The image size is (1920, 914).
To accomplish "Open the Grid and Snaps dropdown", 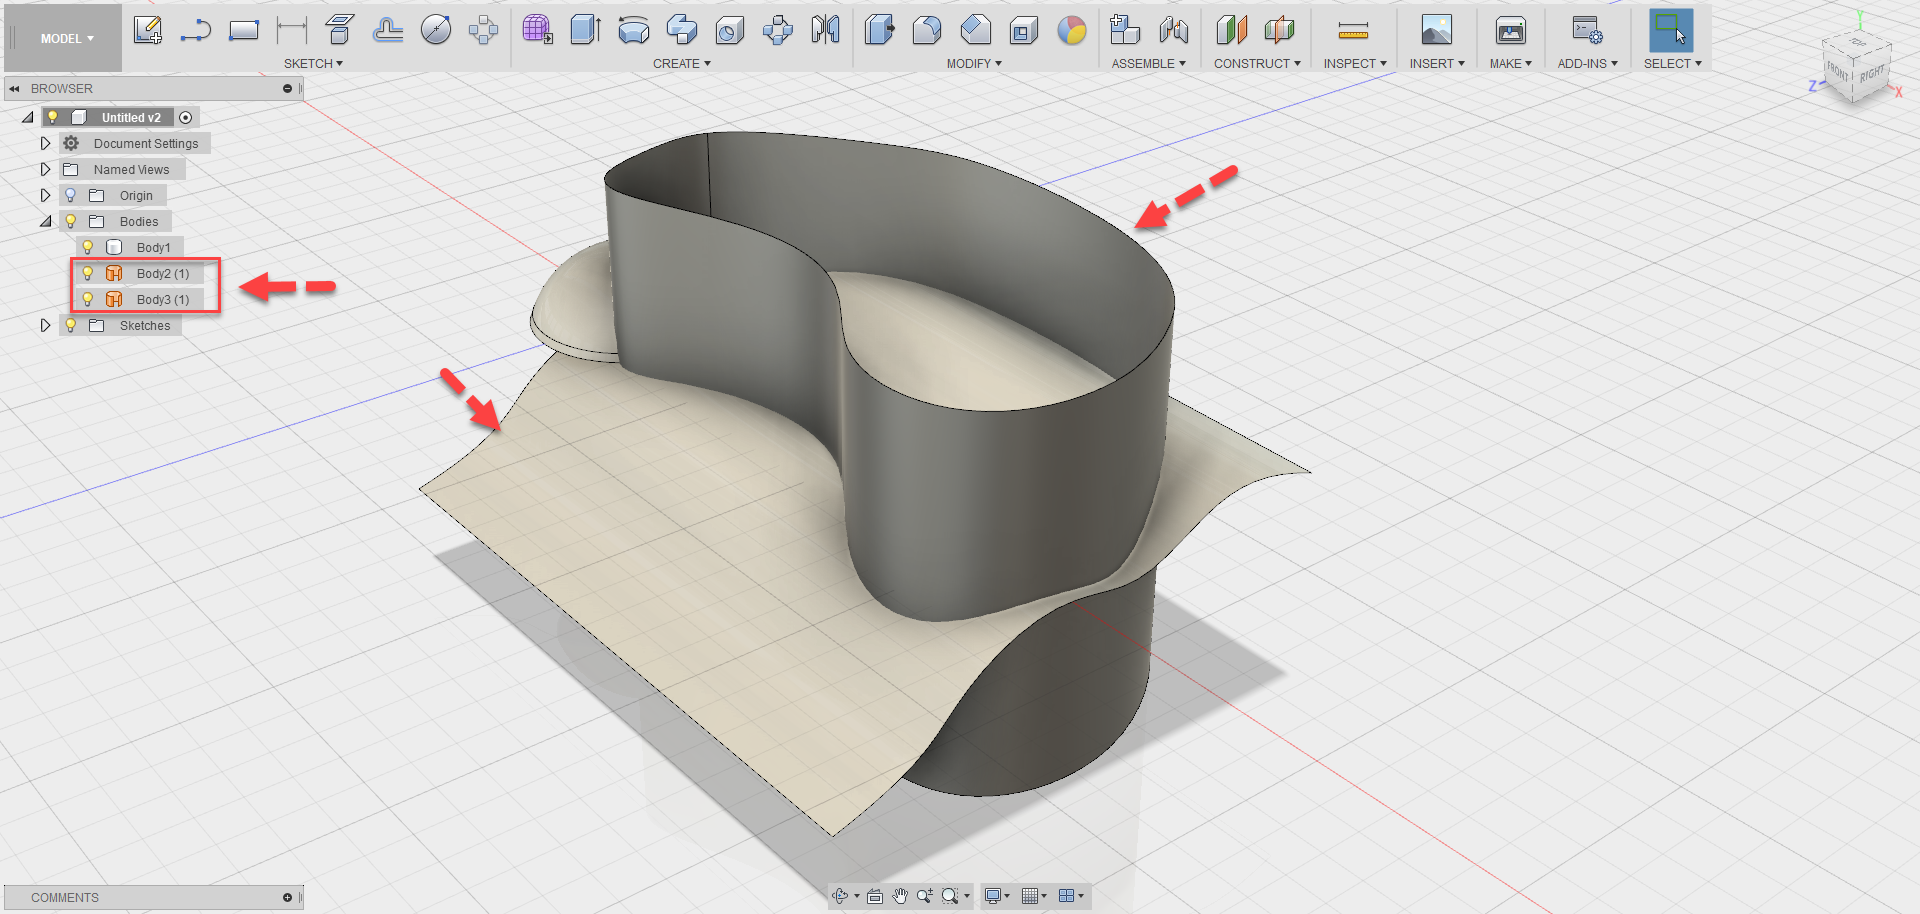I will tap(1033, 896).
